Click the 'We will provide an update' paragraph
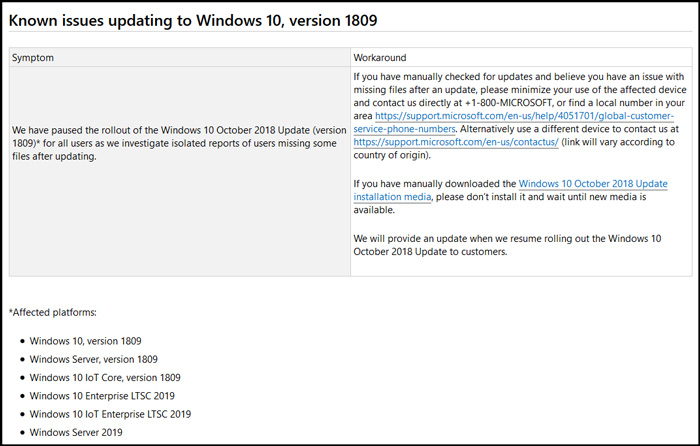 (x=507, y=245)
